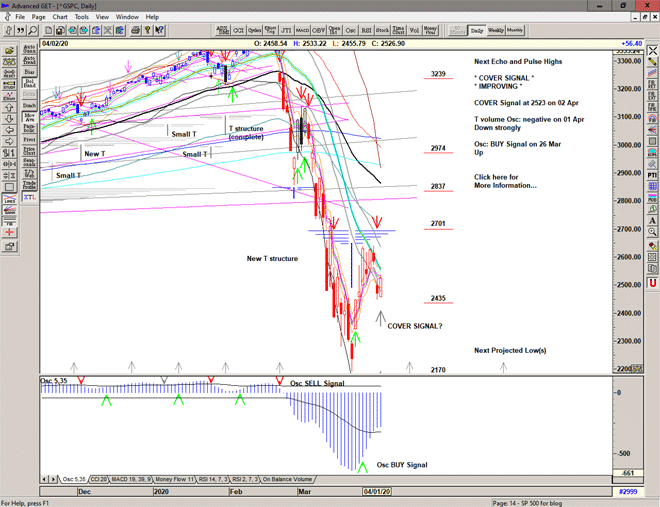The width and height of the screenshot is (660, 507).
Task: Toggle the Auto Gann study button
Action: 29,49
